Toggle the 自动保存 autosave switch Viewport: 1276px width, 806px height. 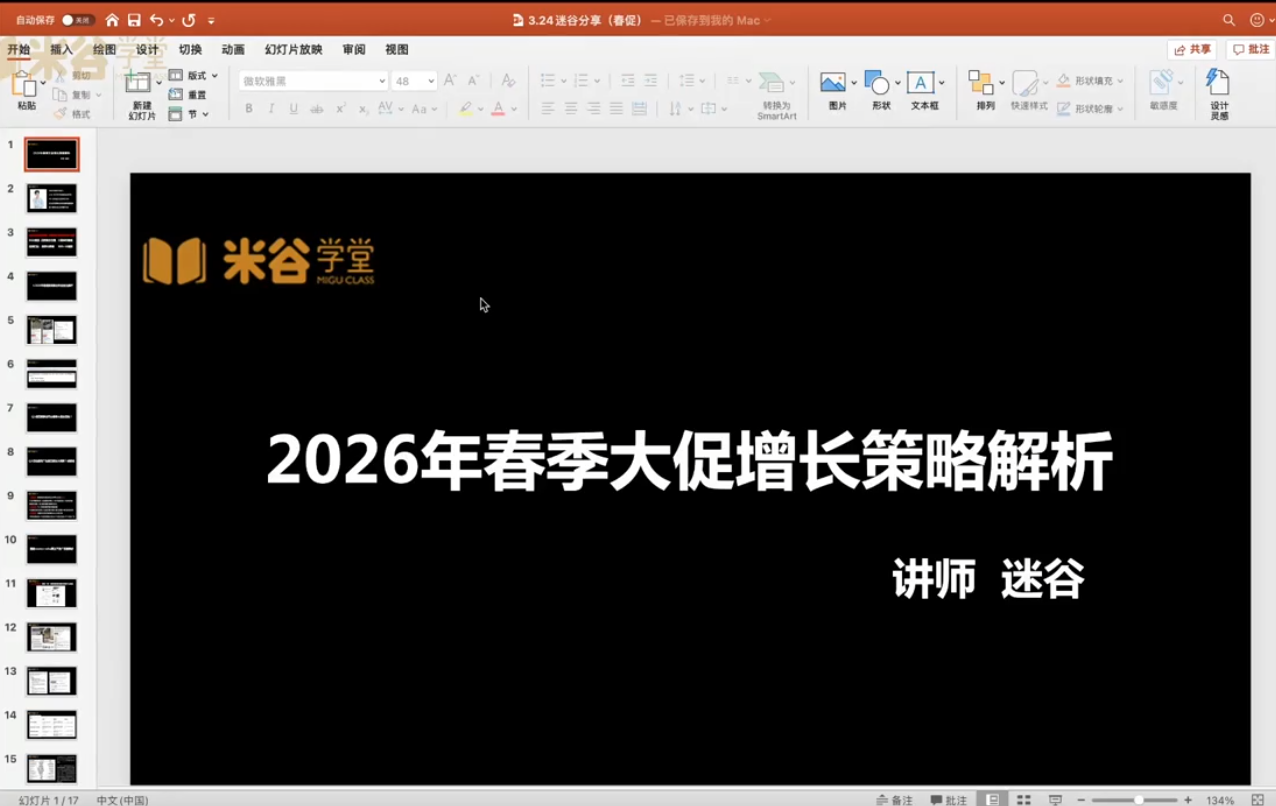pos(77,20)
